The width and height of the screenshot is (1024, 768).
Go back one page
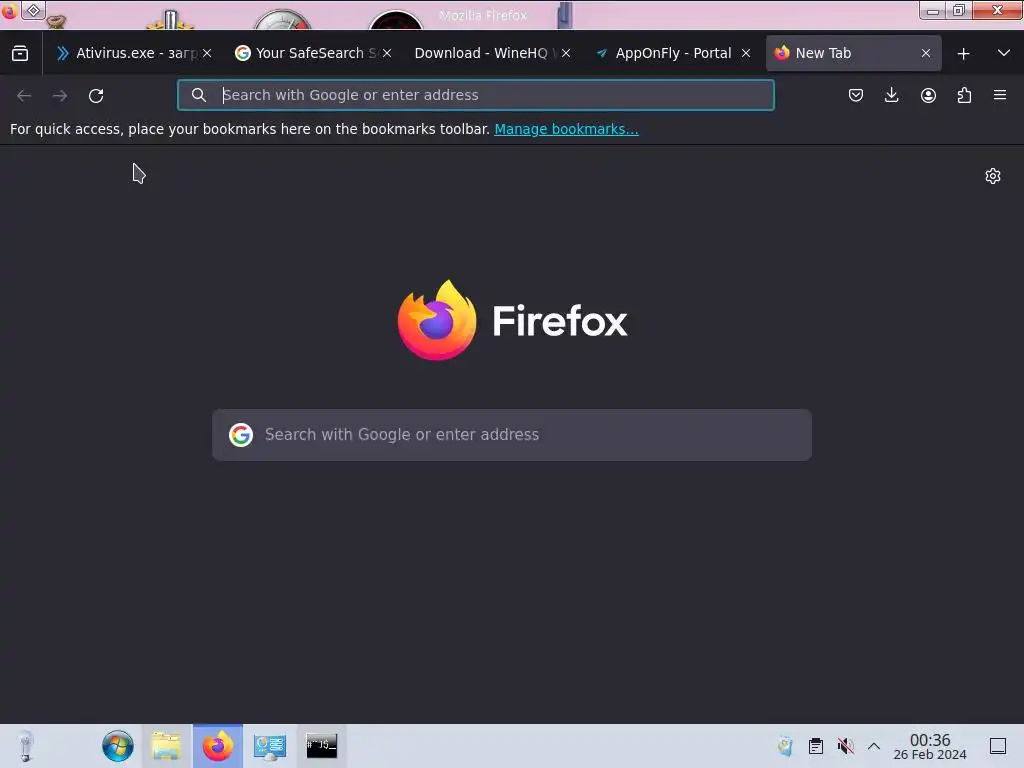coord(24,96)
